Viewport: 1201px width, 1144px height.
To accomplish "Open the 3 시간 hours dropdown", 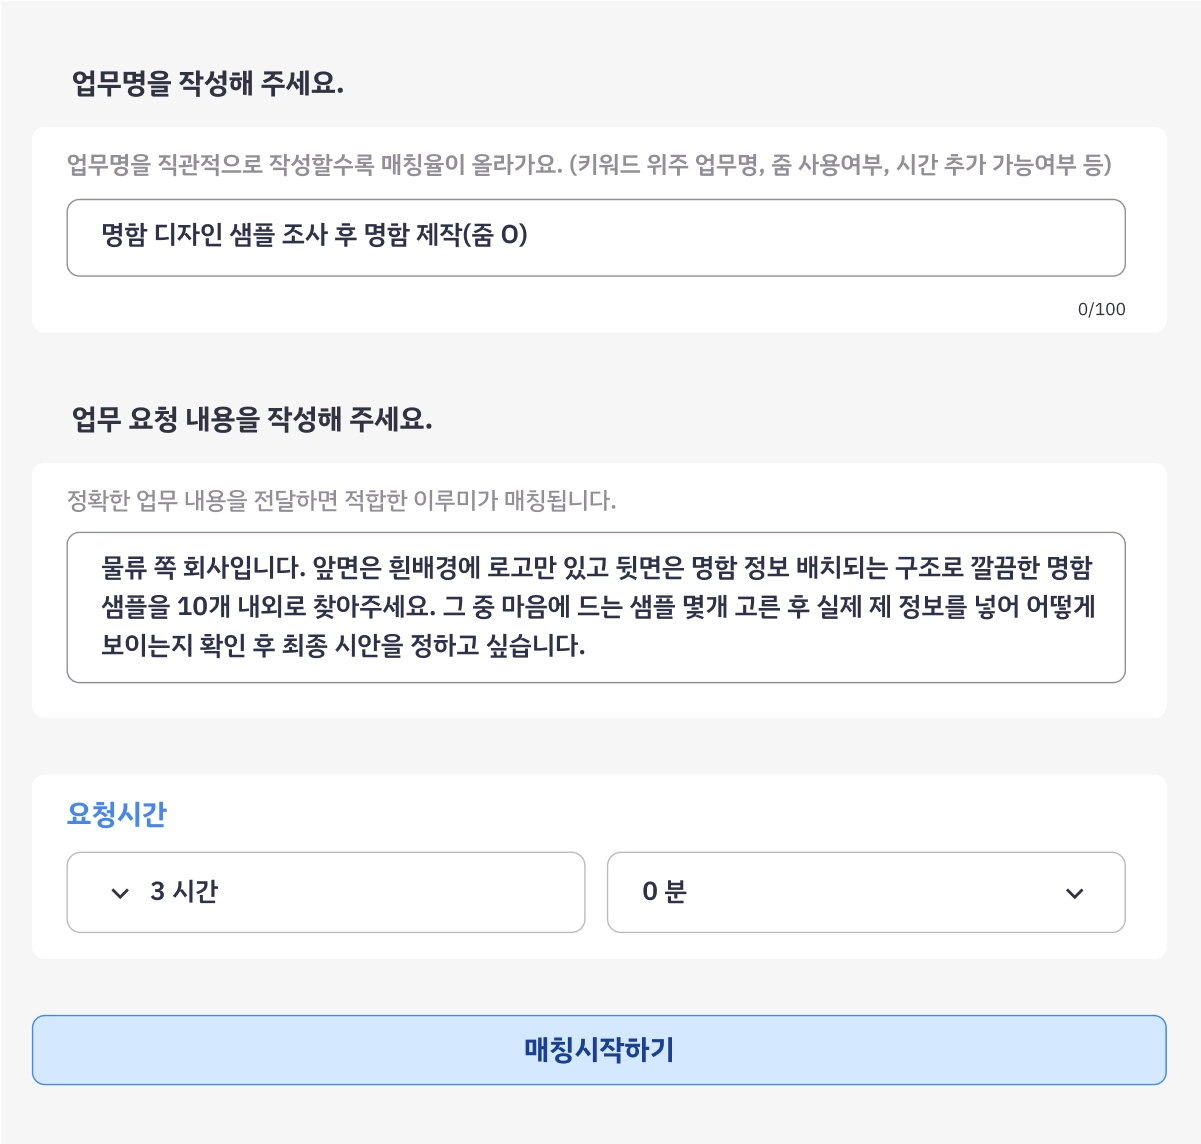I will click(326, 892).
